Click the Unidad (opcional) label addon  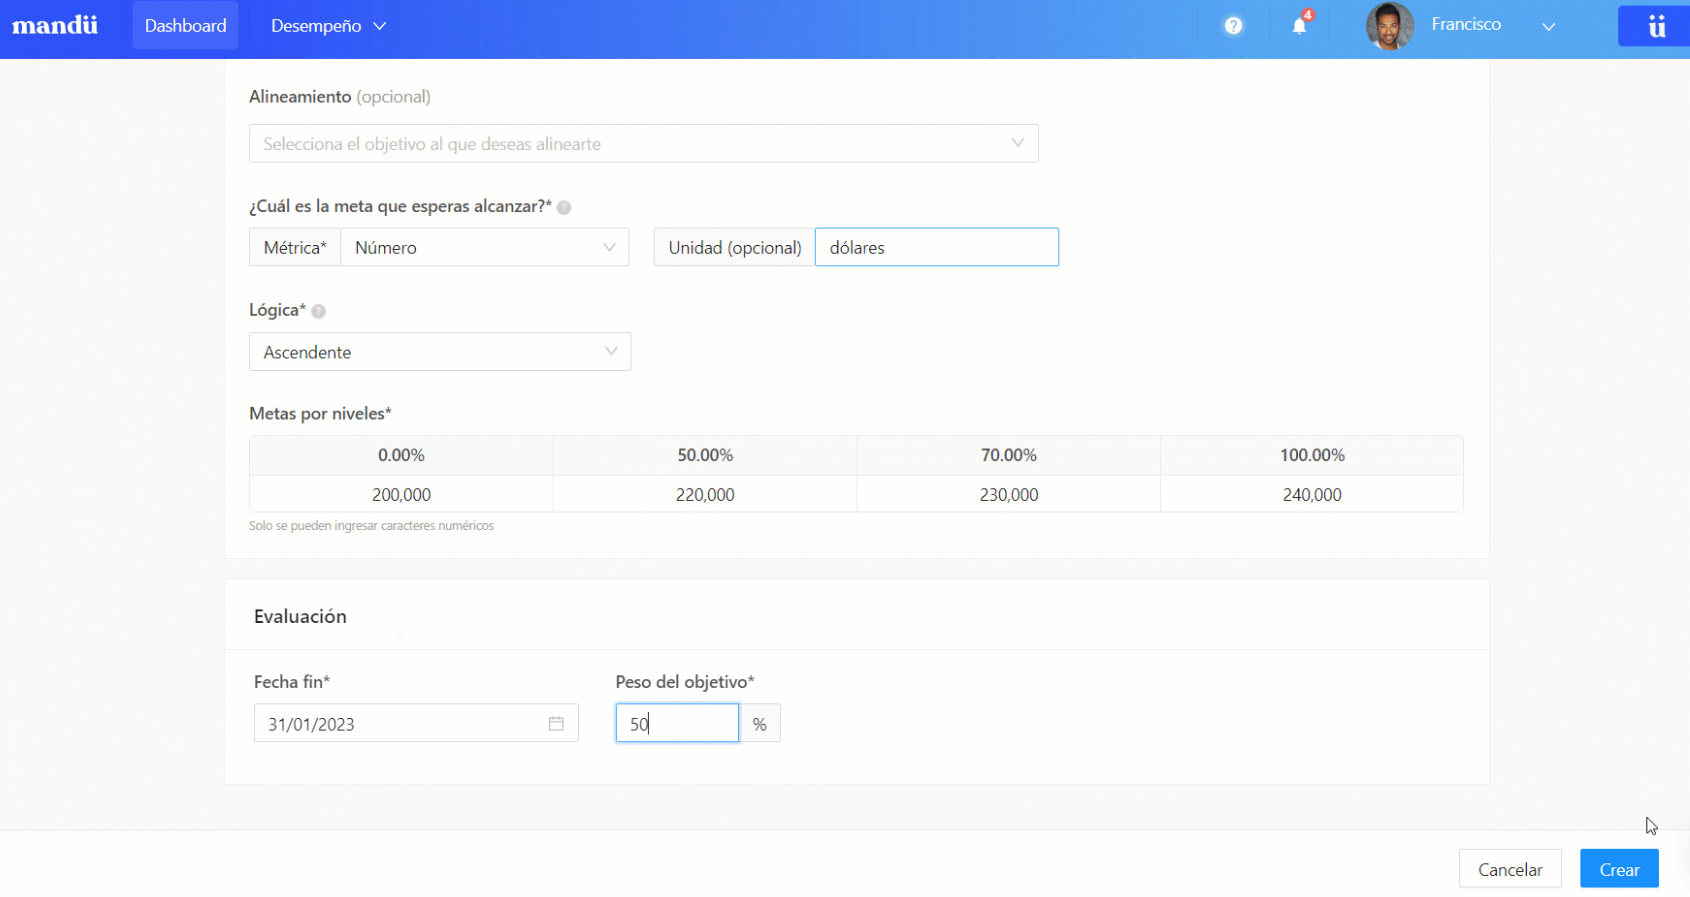tap(735, 247)
